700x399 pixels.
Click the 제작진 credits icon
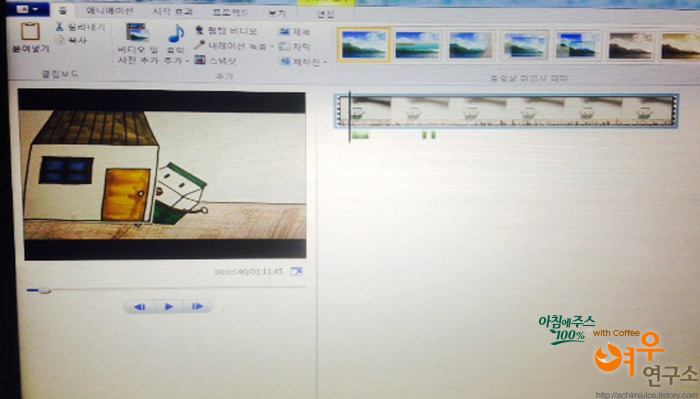(285, 62)
